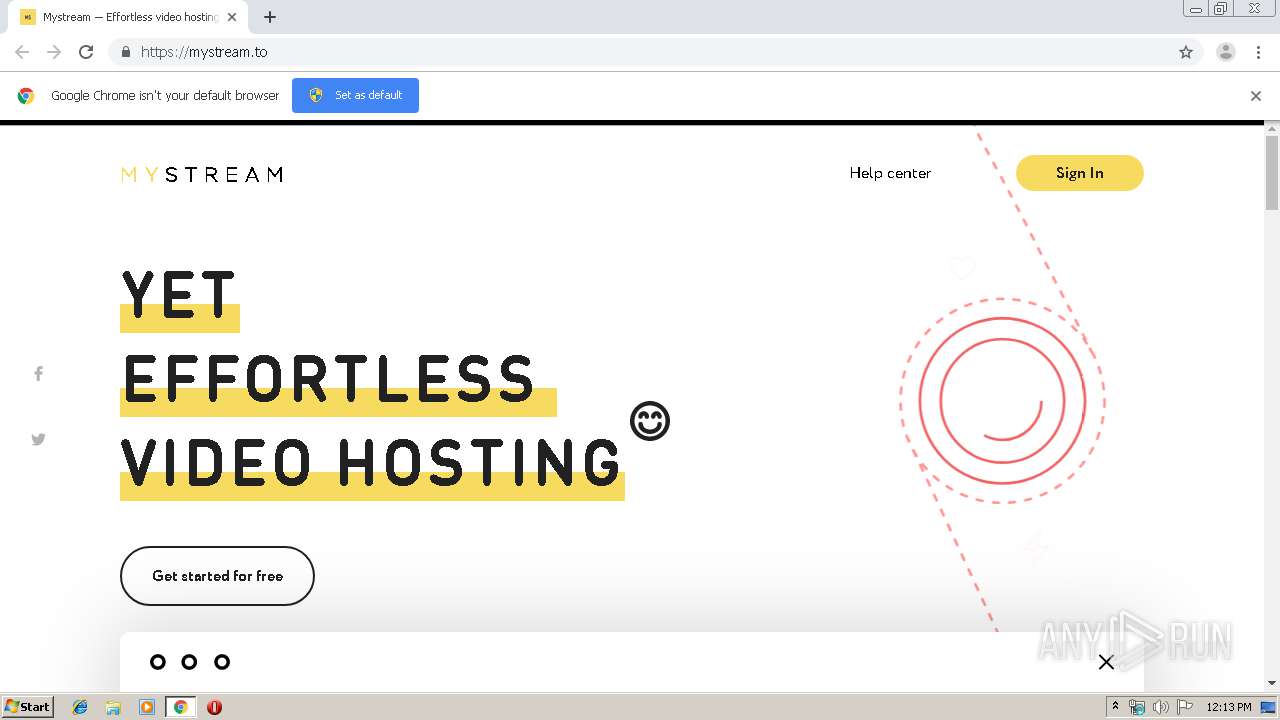
Task: Click the 'YET' headline text
Action: click(178, 294)
